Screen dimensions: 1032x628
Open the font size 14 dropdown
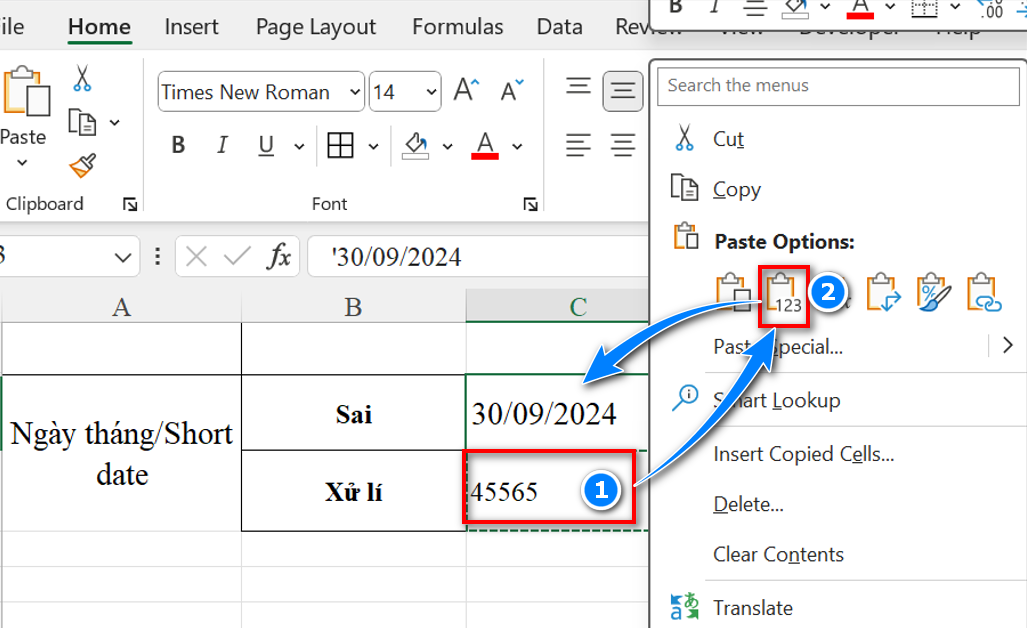431,93
